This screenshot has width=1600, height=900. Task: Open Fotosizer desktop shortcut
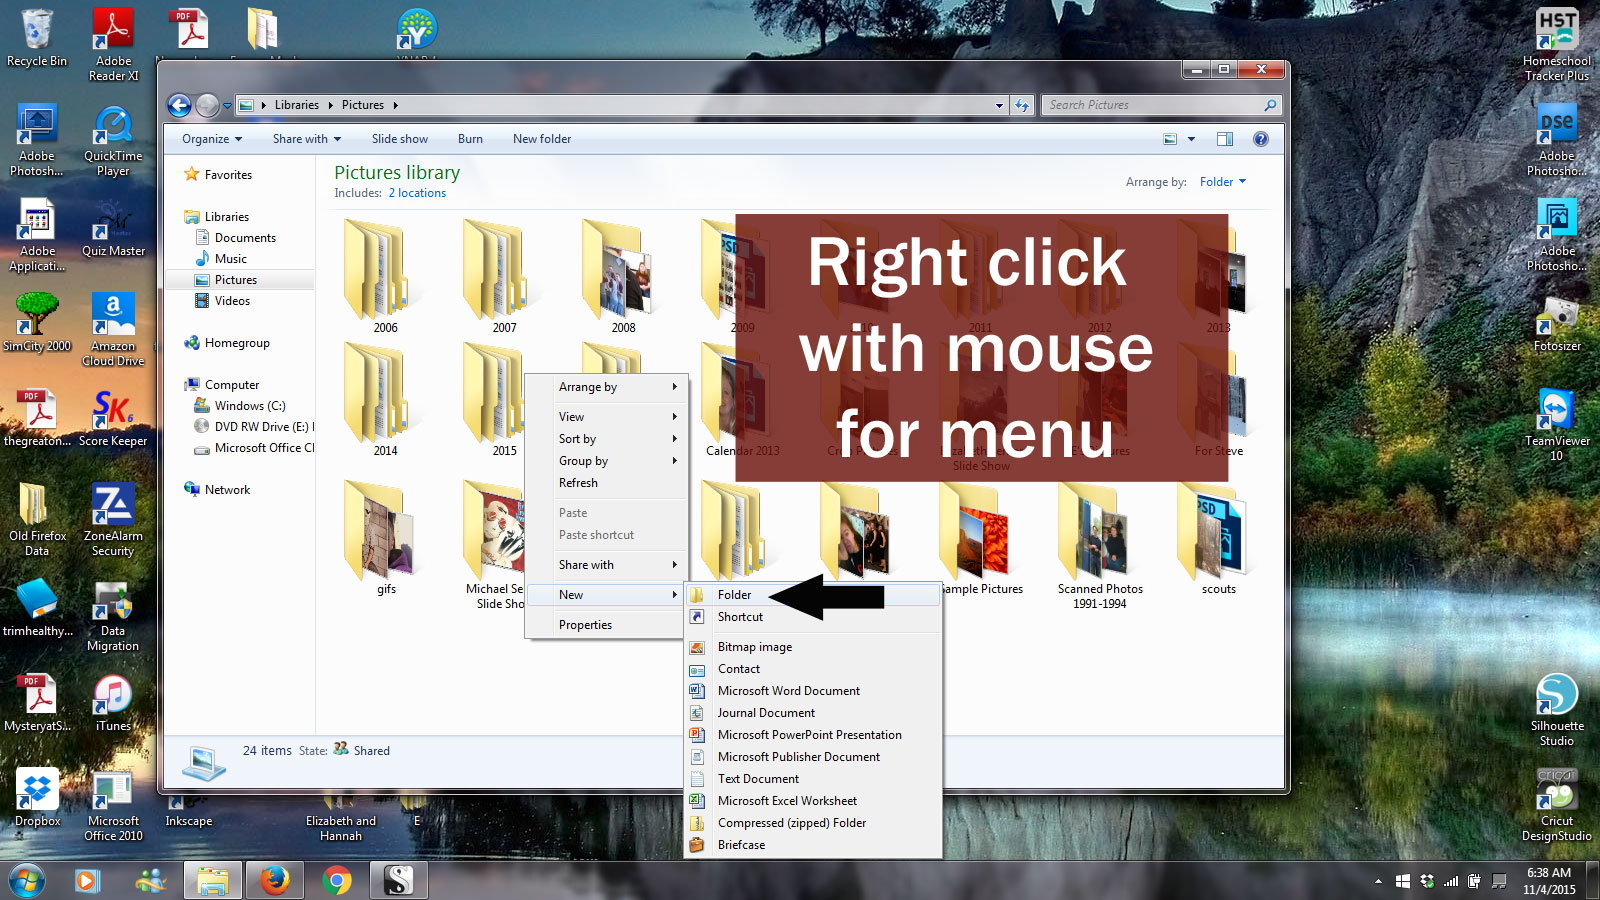tap(1557, 323)
